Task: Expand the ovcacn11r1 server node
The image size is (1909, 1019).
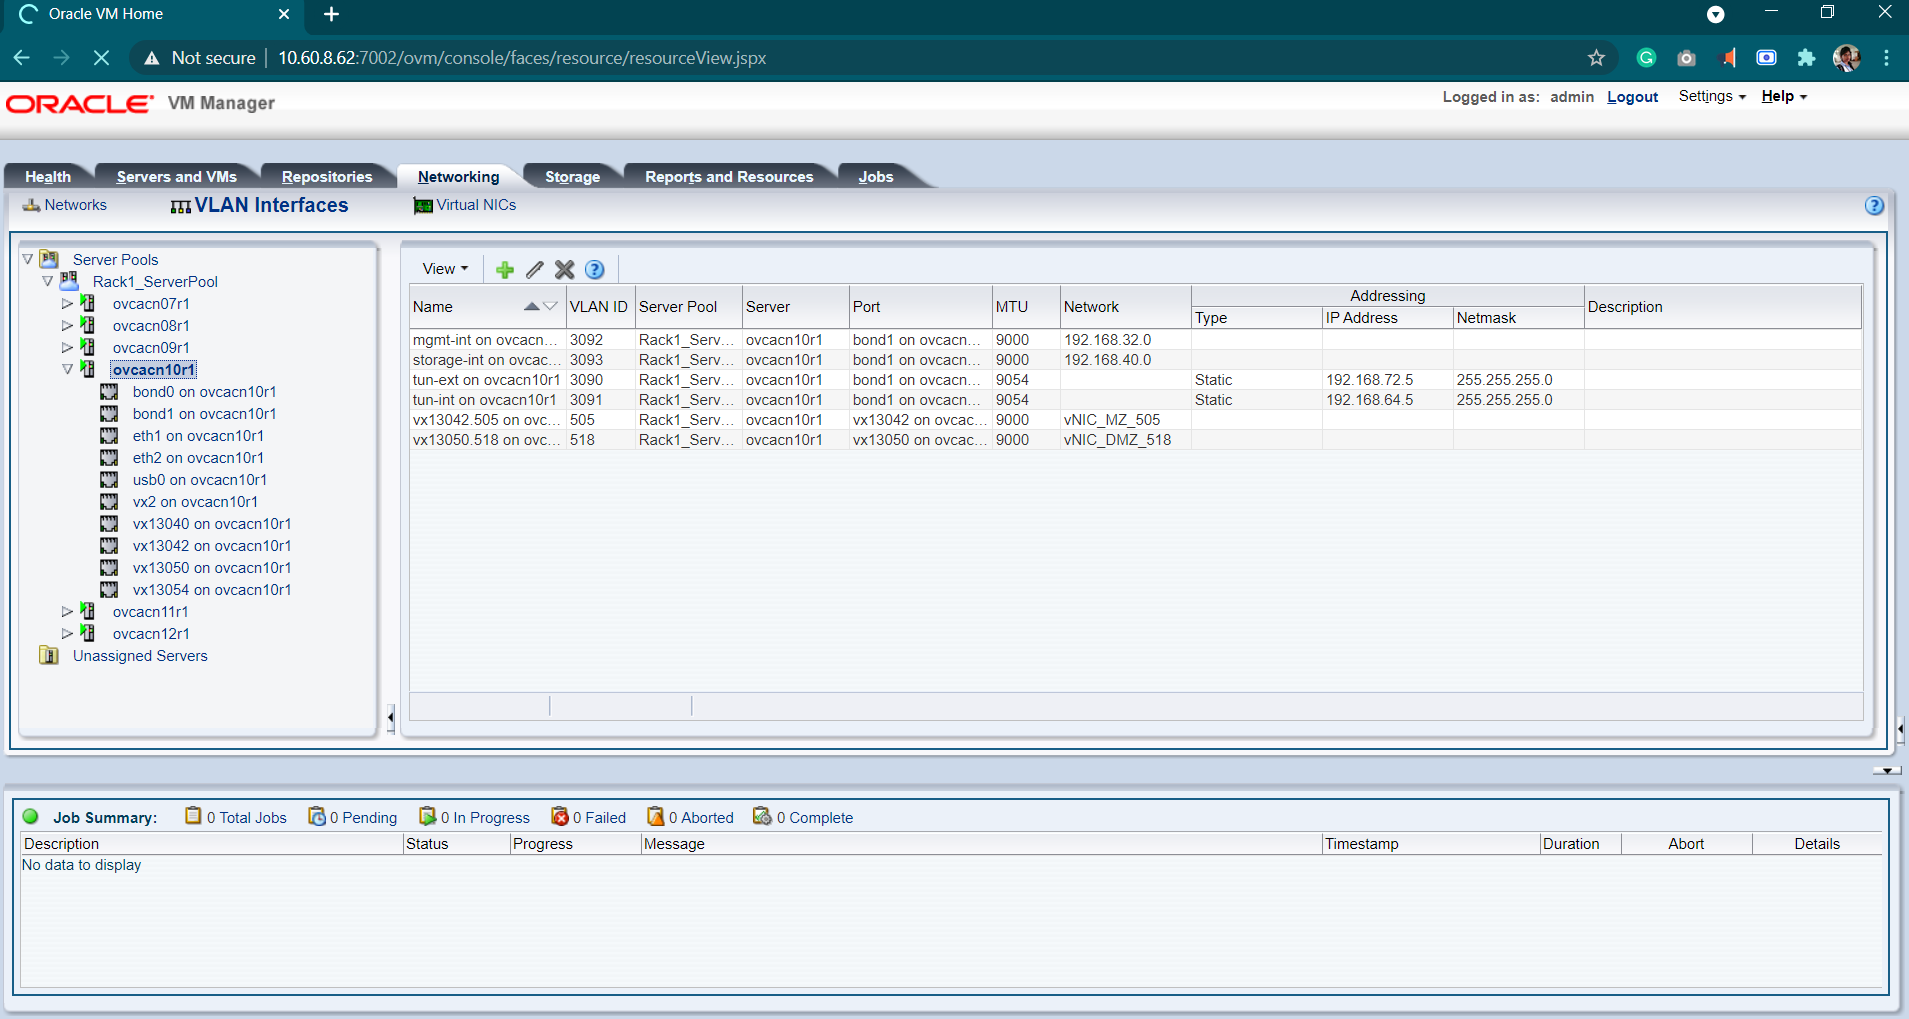Action: tap(68, 611)
